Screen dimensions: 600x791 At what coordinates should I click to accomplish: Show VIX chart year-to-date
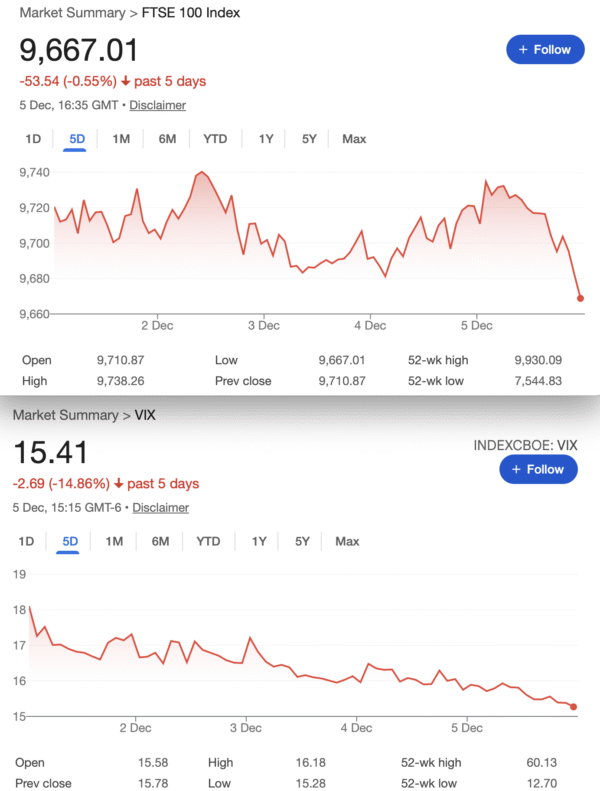pyautogui.click(x=208, y=541)
